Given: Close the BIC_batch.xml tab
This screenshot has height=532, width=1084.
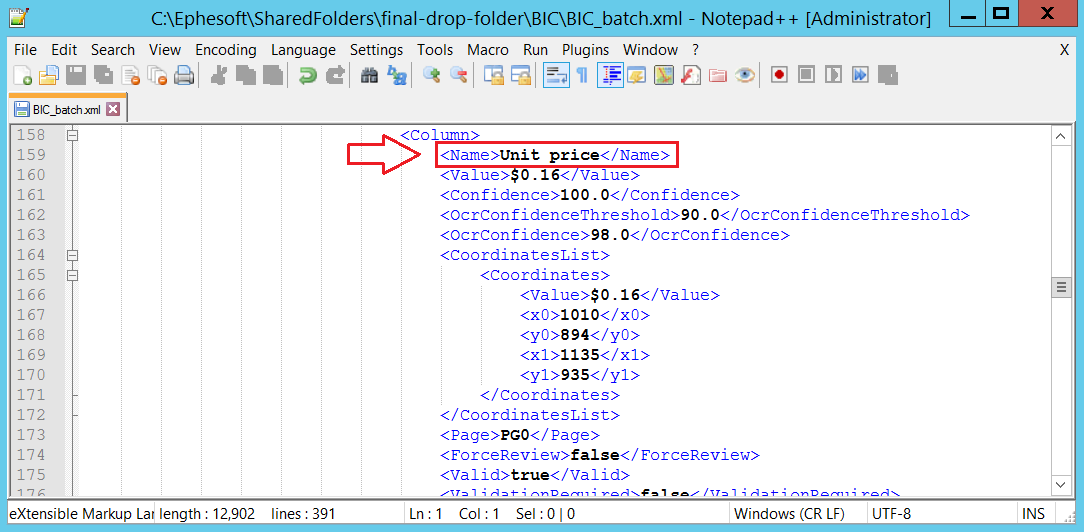Looking at the screenshot, I should [113, 109].
